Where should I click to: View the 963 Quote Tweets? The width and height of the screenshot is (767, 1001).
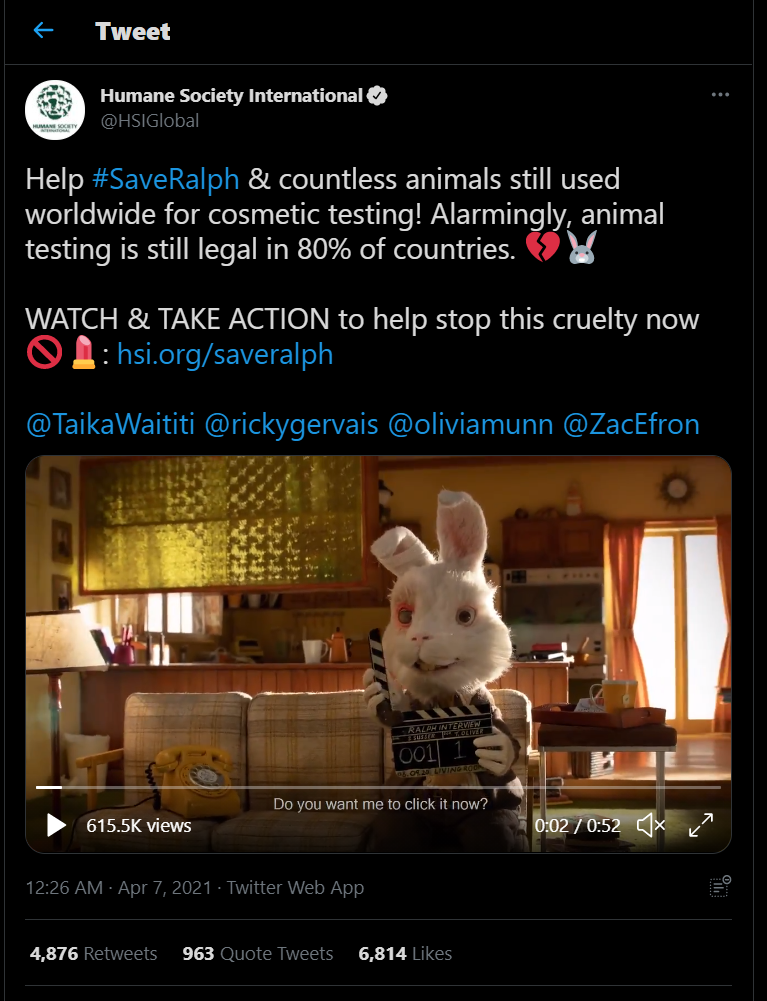[257, 953]
